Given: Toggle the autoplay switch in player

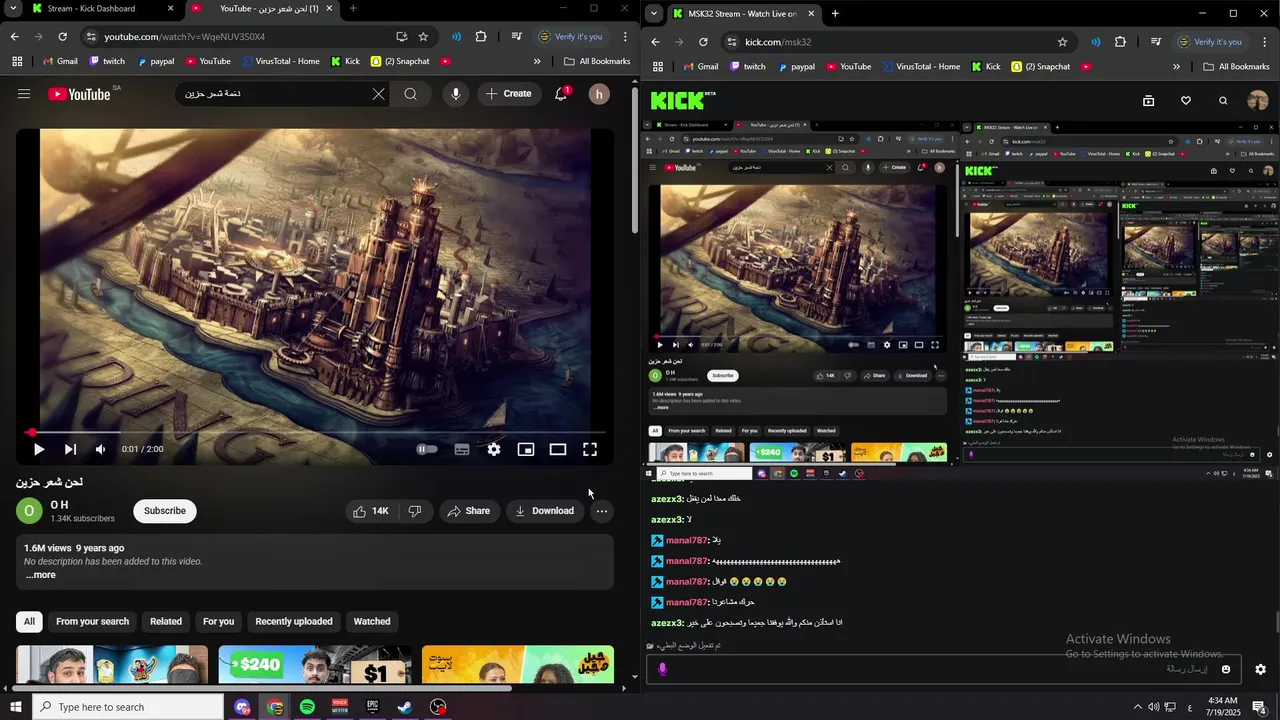Looking at the screenshot, I should pos(427,450).
